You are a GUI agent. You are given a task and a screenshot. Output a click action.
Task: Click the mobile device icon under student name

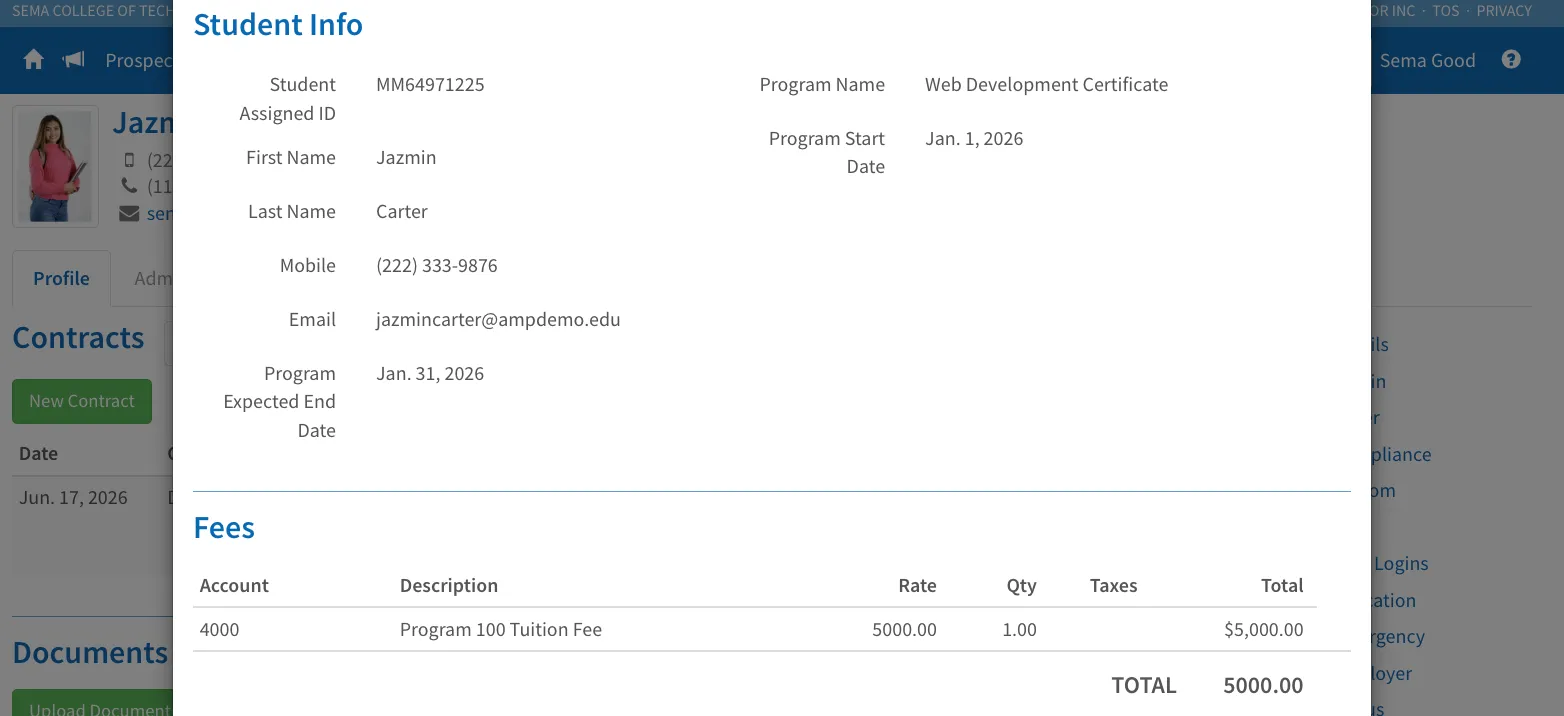coord(129,160)
